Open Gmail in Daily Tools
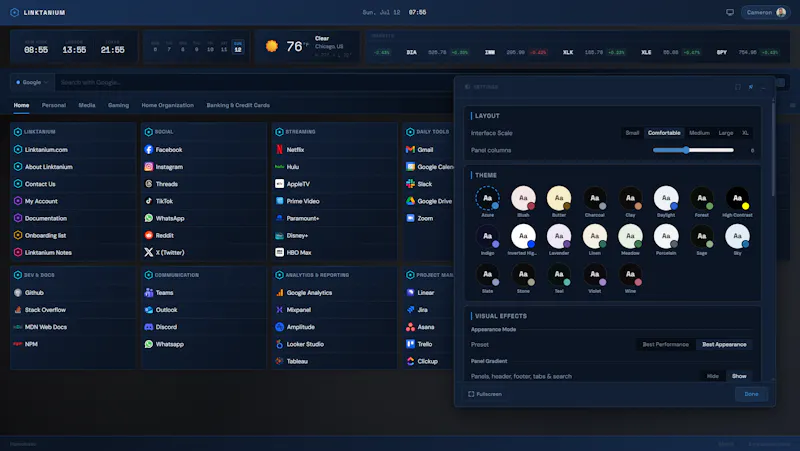800x451 pixels. coord(419,149)
